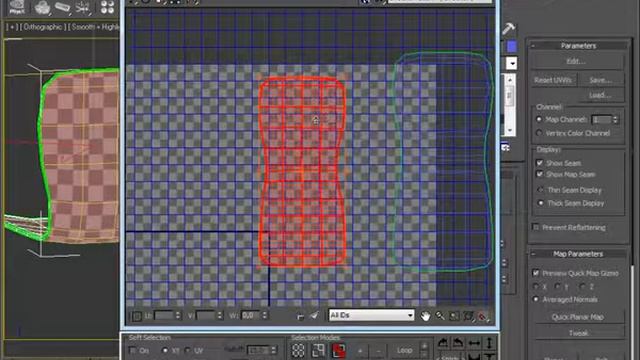Toggle the Show Map Seam checkbox
This screenshot has height=360, width=640.
point(540,174)
